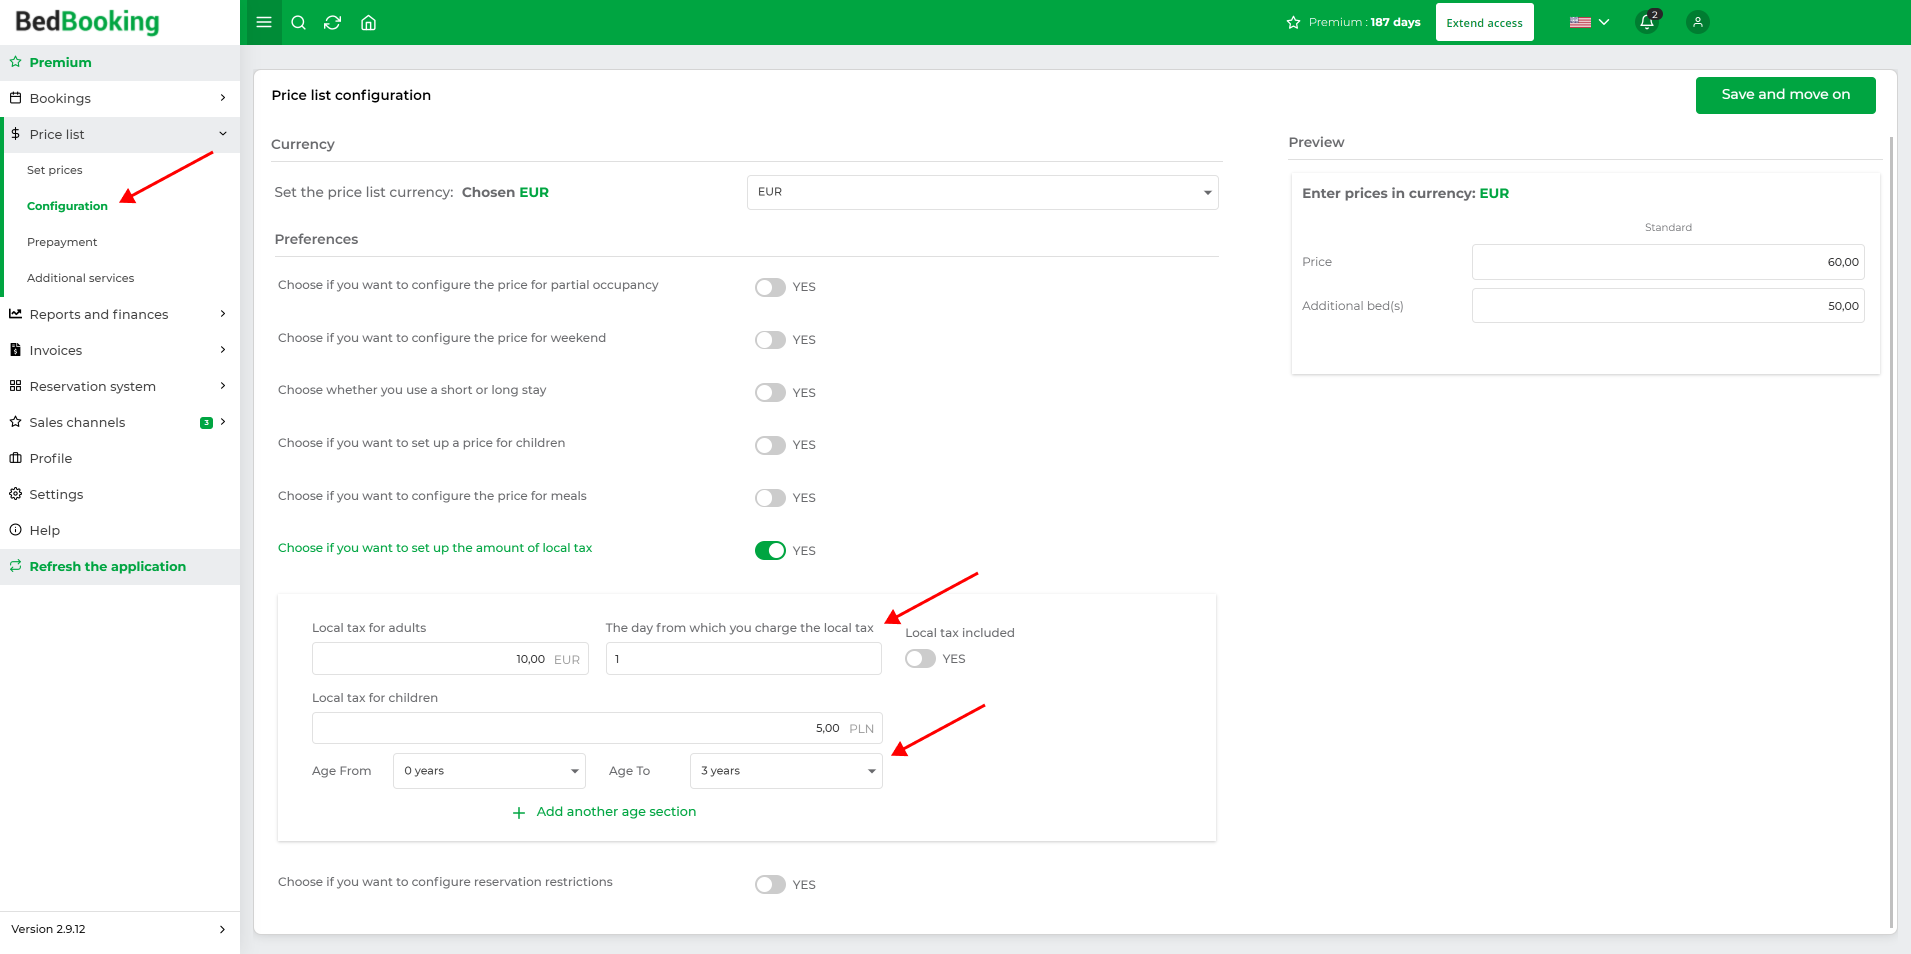Open language selector chevron

(1604, 22)
